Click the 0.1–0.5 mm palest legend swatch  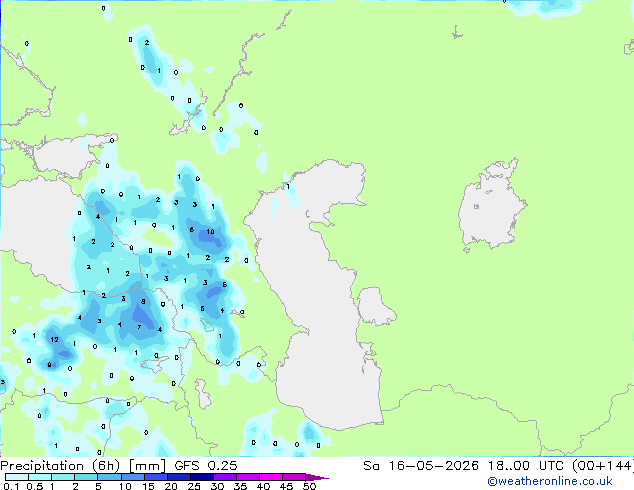point(17,477)
